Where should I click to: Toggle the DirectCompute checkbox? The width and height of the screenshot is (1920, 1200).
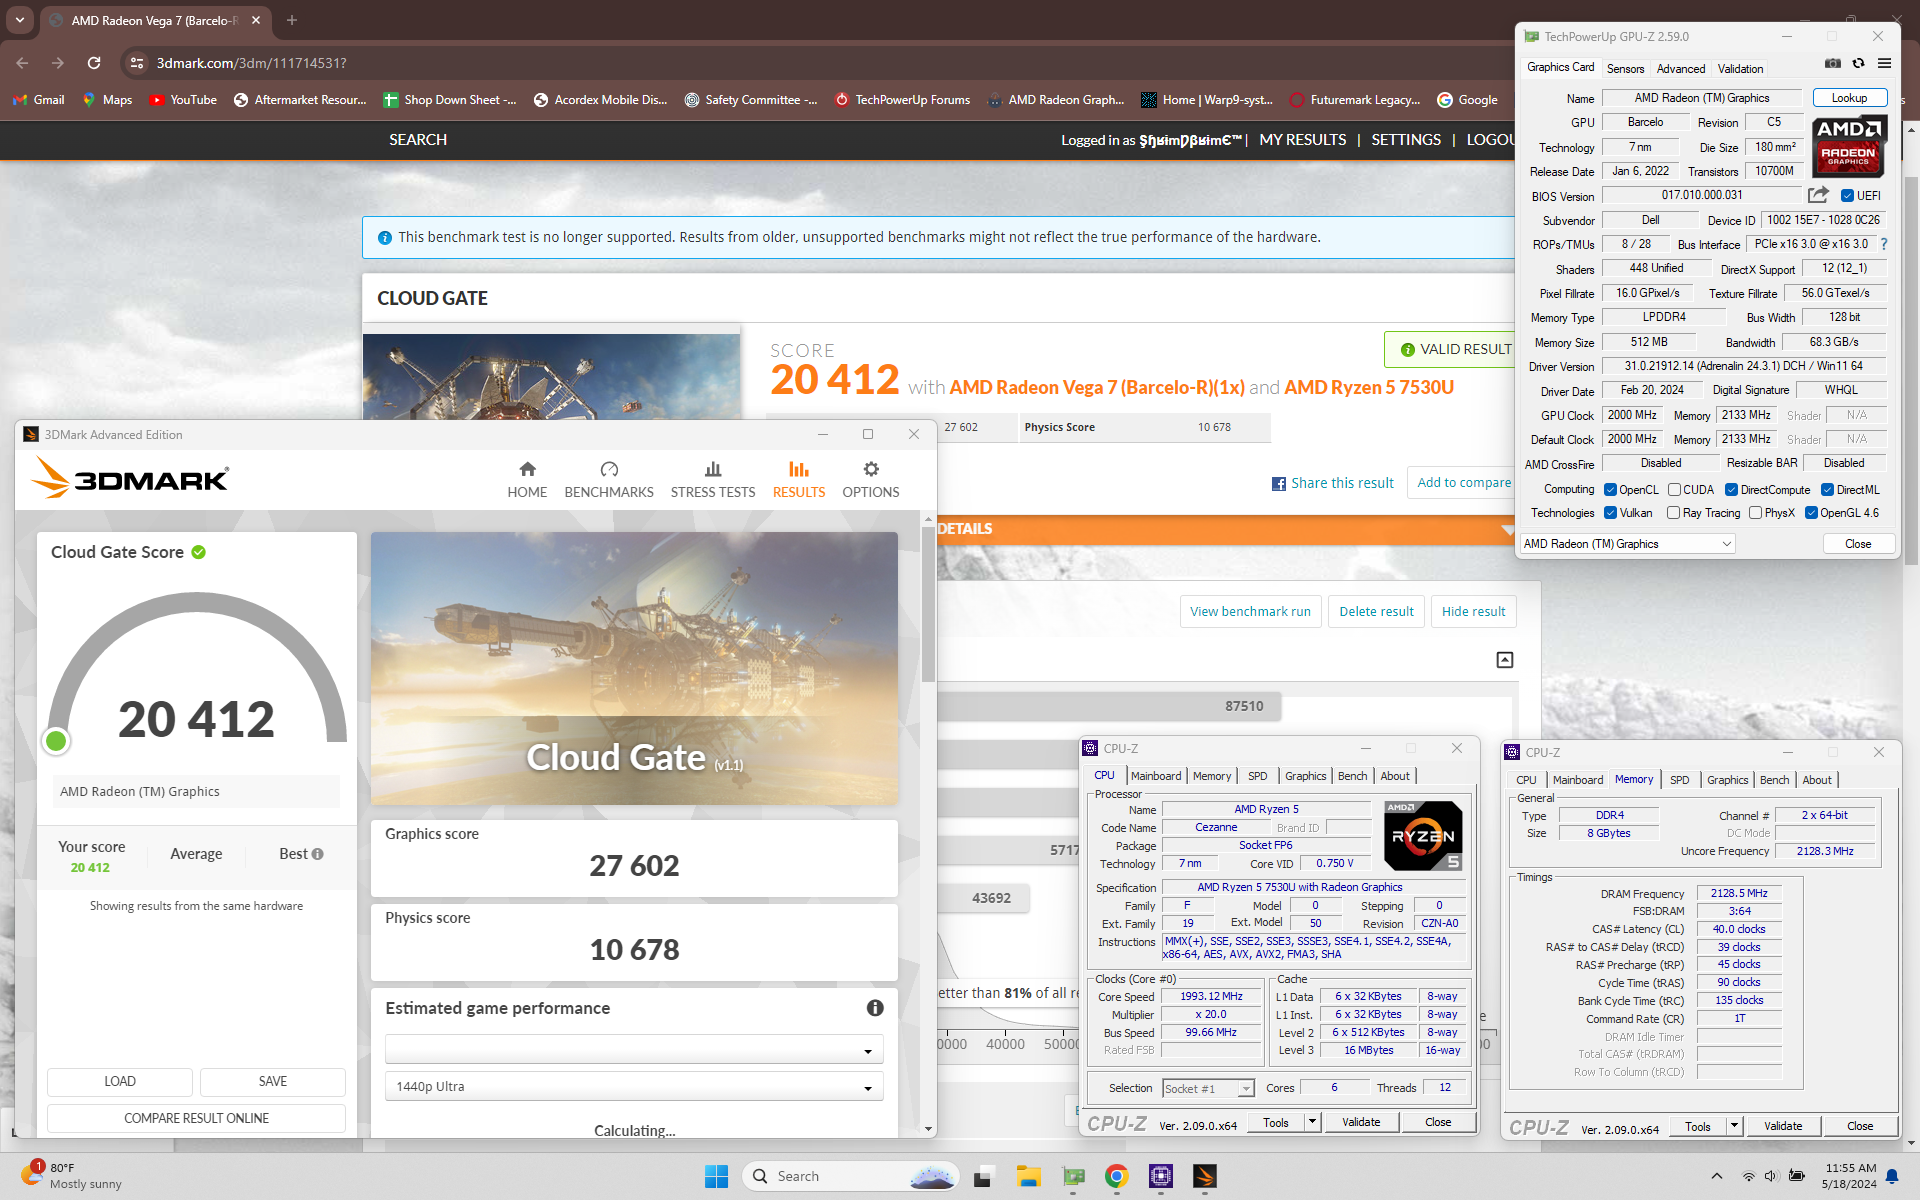(x=1731, y=490)
